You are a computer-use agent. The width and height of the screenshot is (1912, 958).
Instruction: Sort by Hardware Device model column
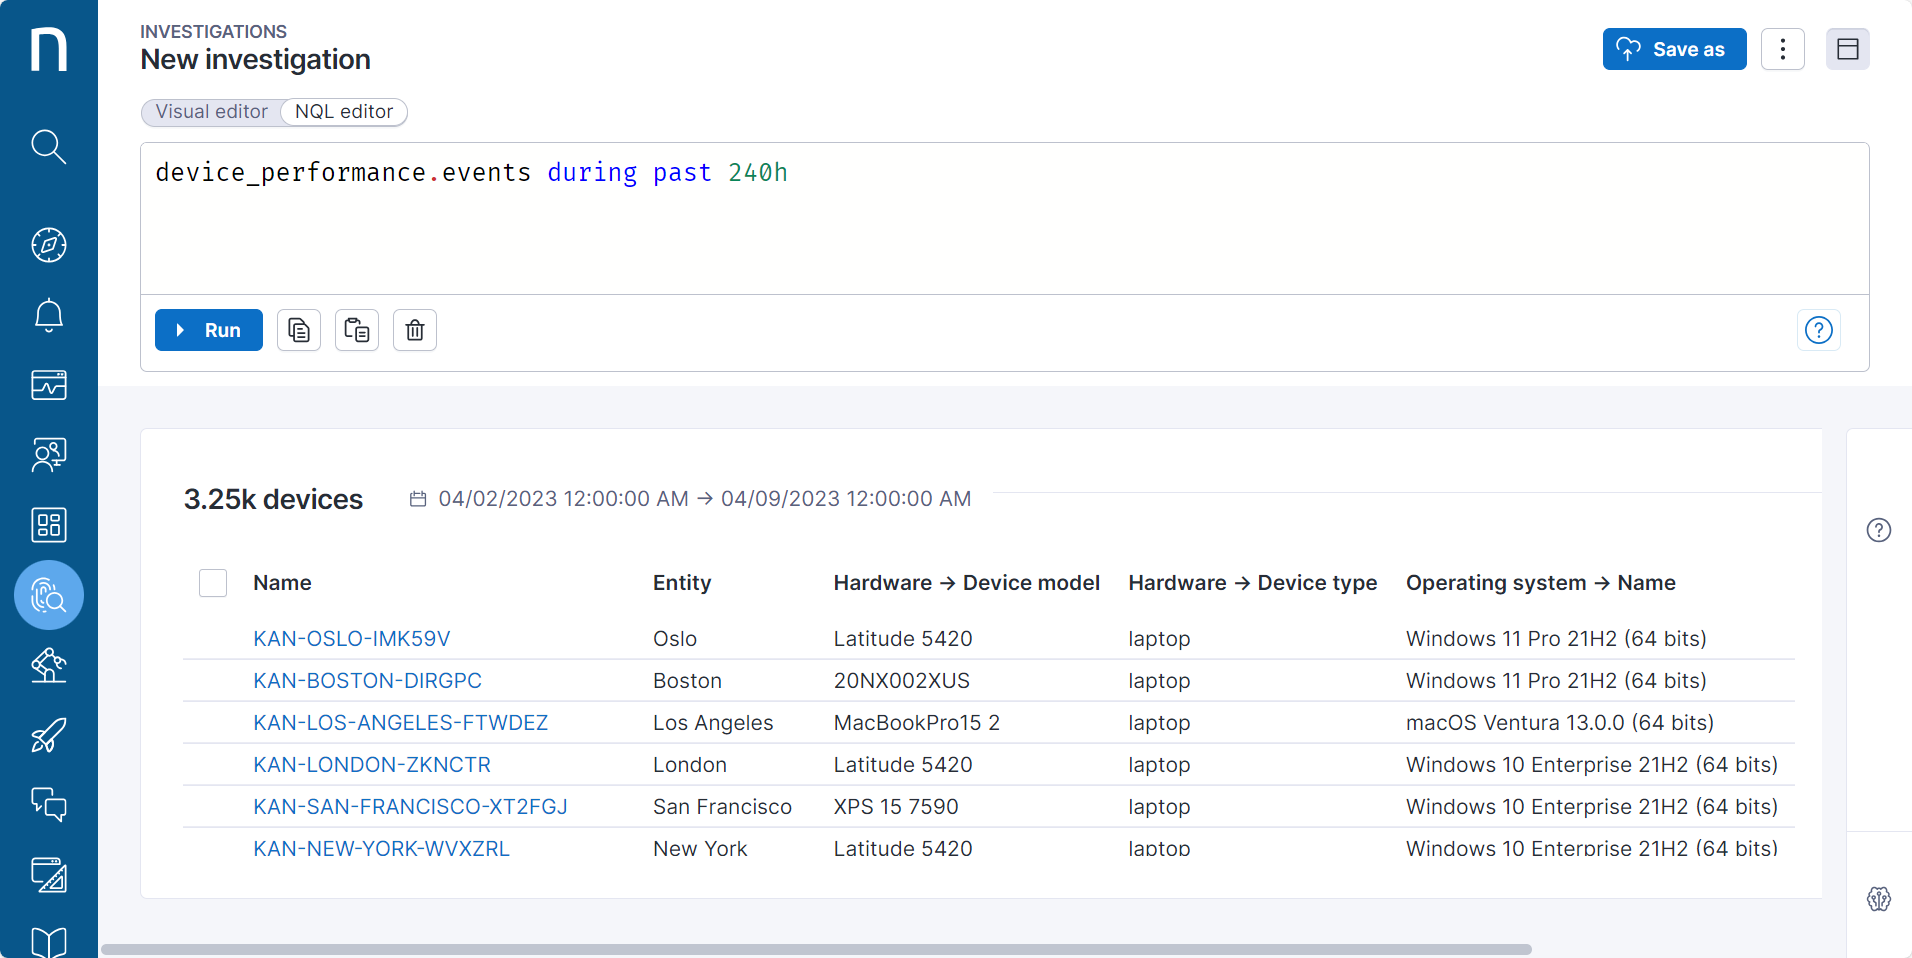[966, 583]
